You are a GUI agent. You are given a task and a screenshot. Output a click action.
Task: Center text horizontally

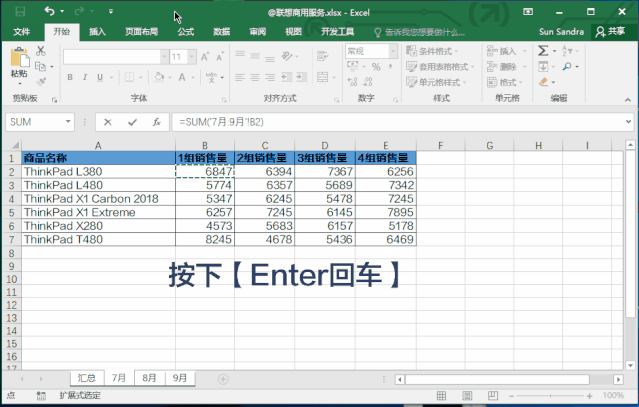pyautogui.click(x=255, y=77)
